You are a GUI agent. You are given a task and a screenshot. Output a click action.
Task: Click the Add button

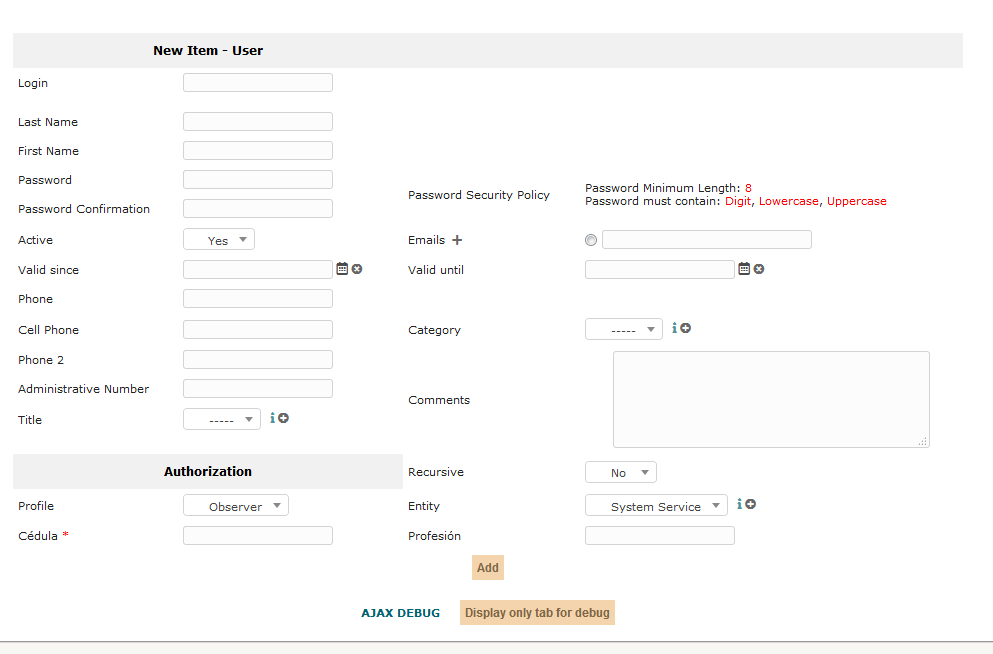pyautogui.click(x=488, y=568)
